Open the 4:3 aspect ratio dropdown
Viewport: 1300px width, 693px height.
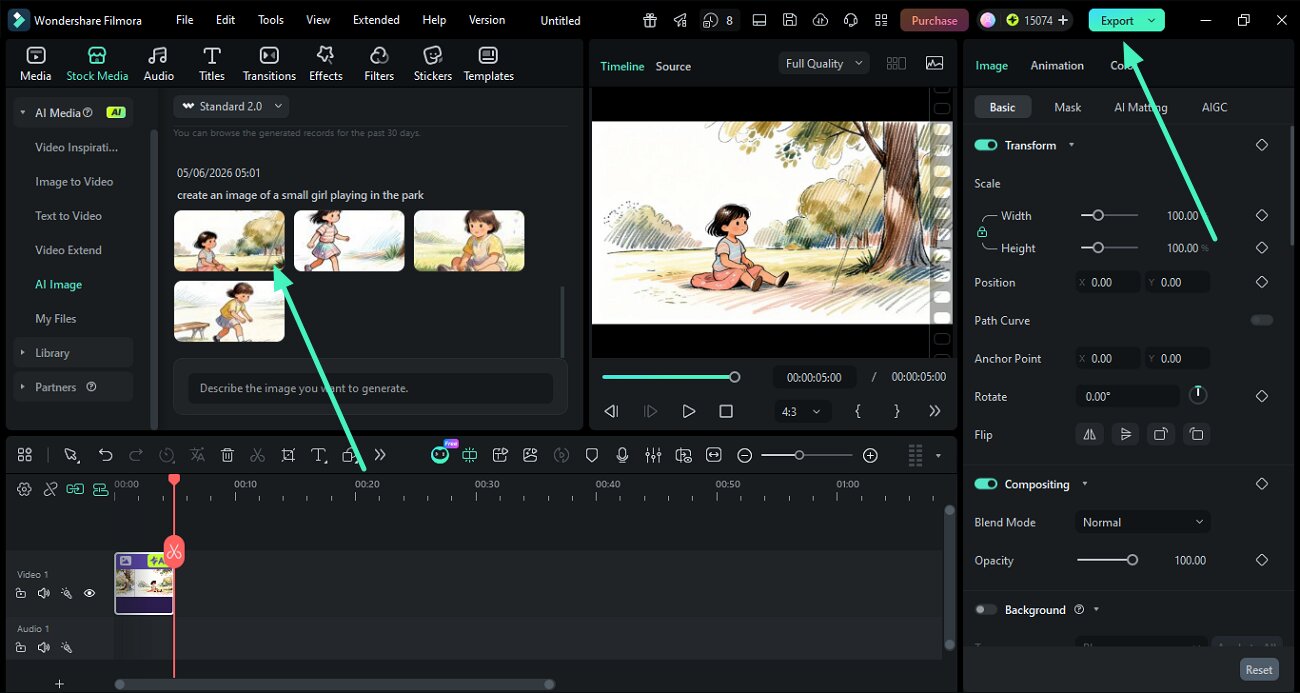tap(803, 411)
